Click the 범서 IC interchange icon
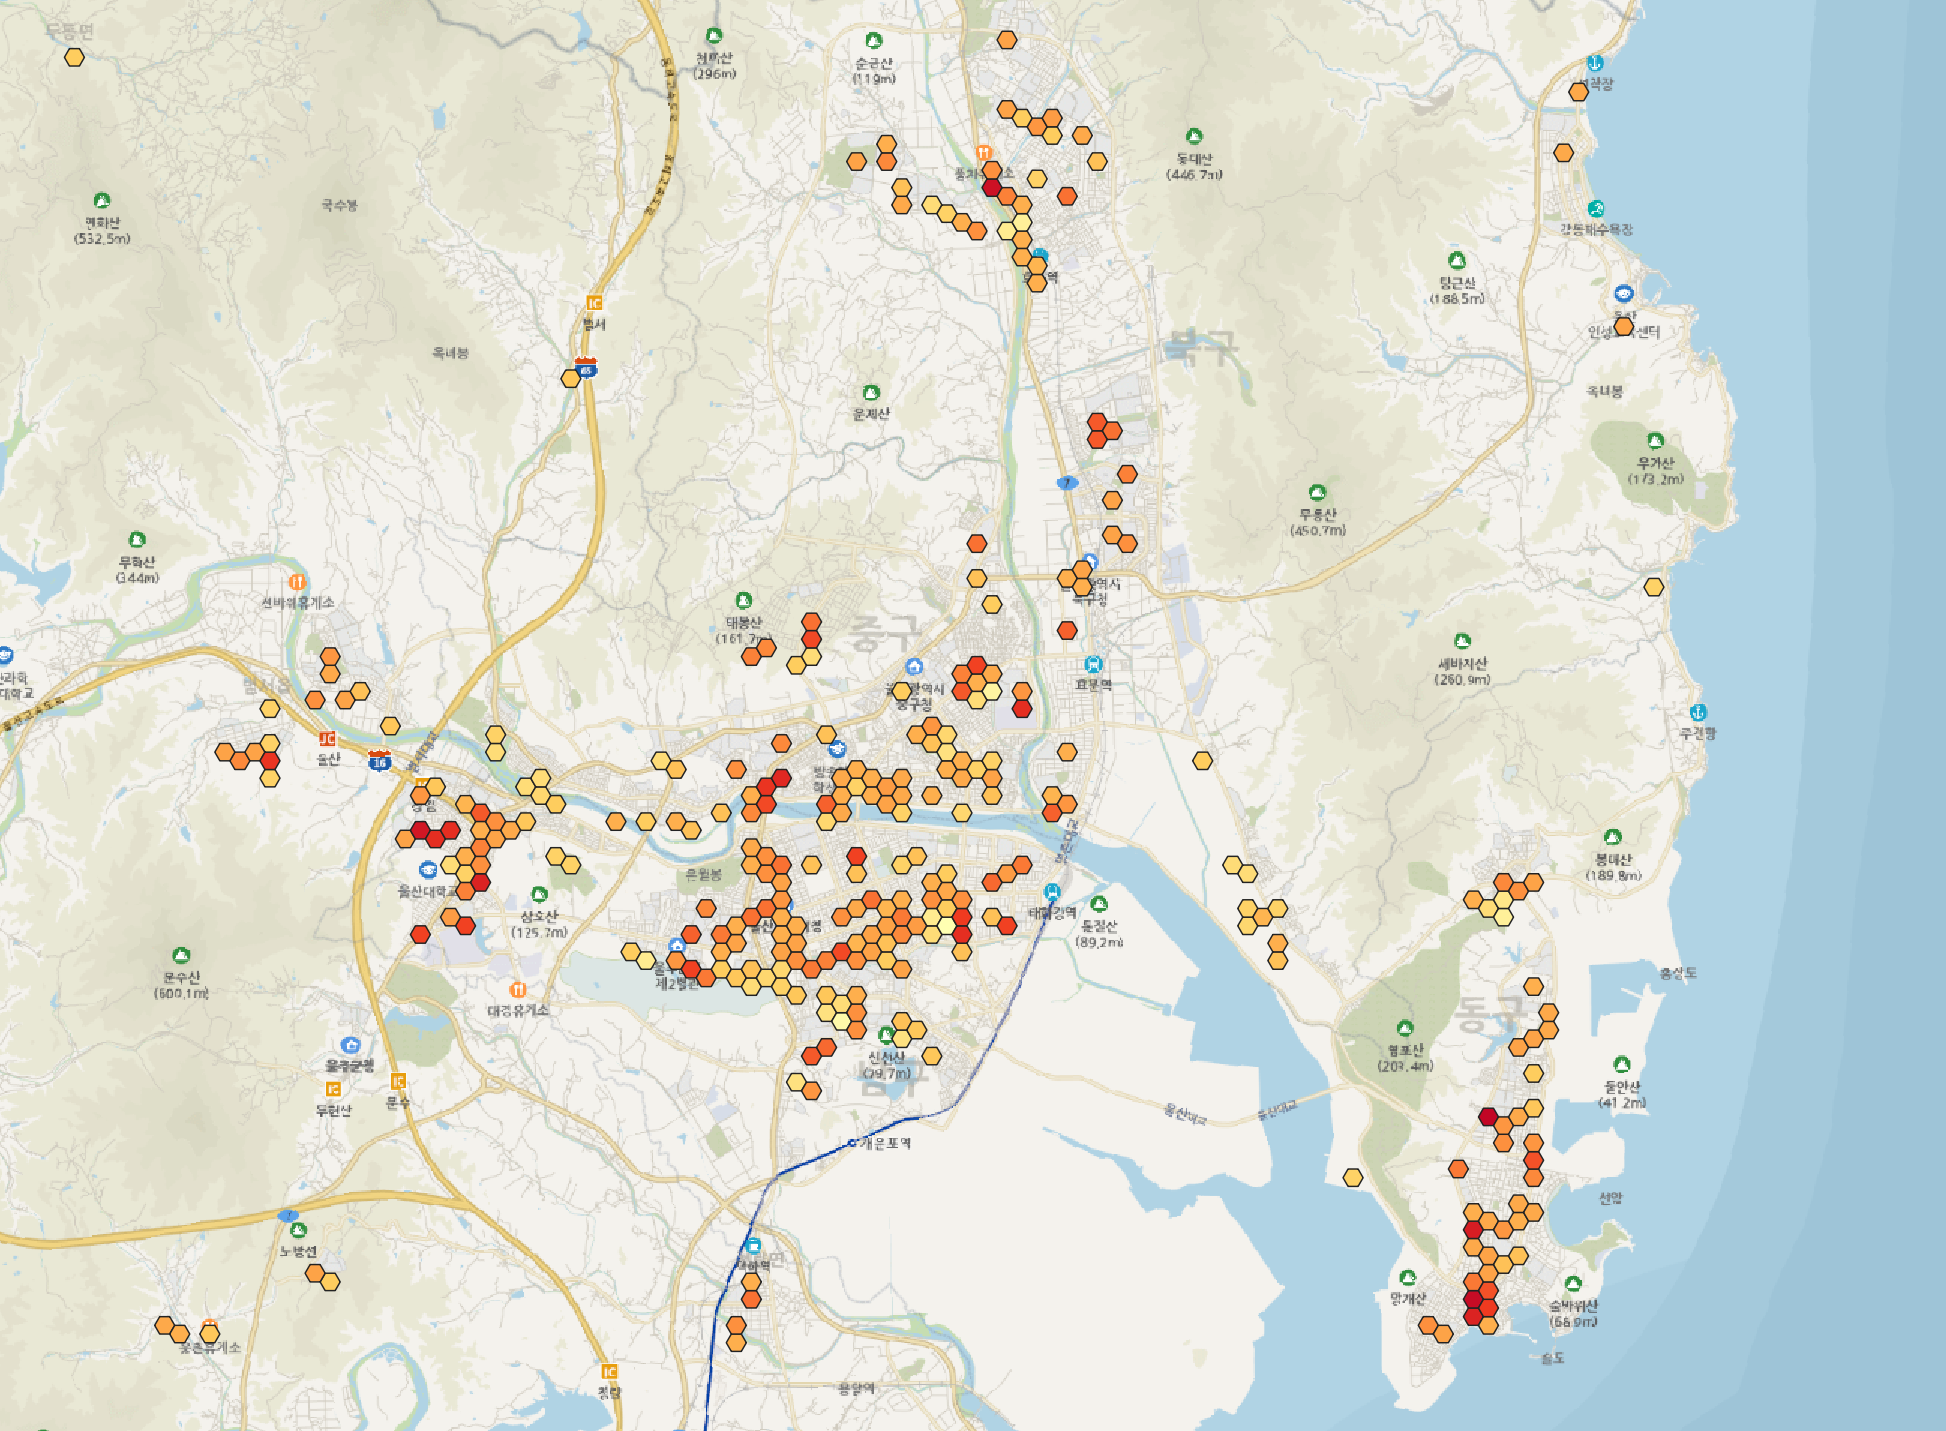This screenshot has height=1431, width=1946. 594,303
